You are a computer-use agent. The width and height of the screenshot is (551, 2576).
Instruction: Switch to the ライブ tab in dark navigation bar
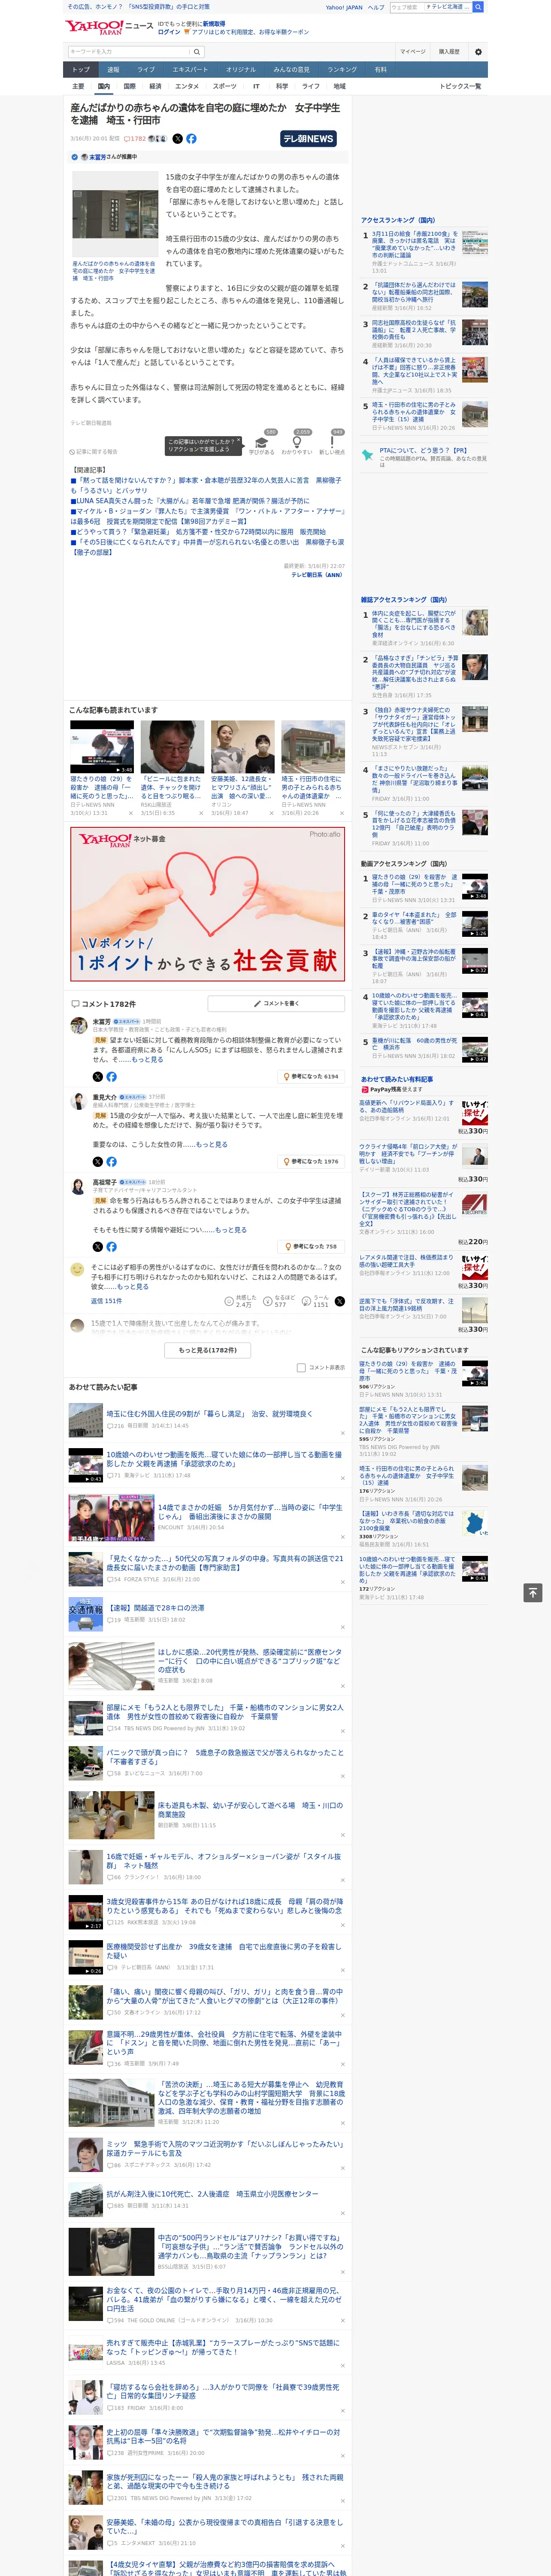click(x=146, y=70)
